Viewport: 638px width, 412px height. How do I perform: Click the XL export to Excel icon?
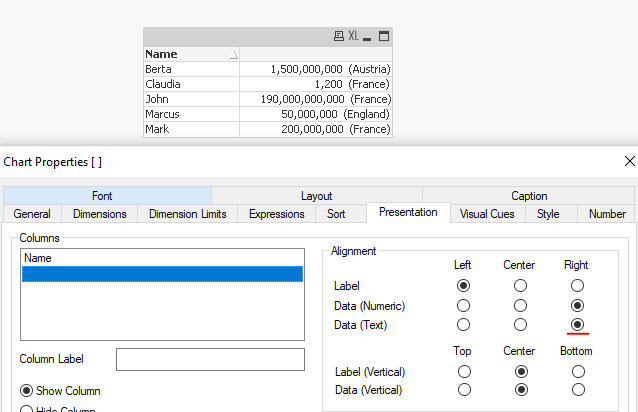tap(353, 36)
